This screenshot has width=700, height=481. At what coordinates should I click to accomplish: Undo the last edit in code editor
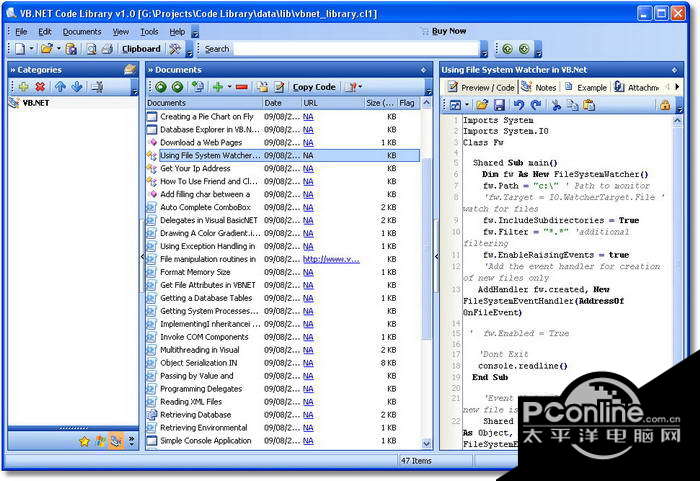519,105
